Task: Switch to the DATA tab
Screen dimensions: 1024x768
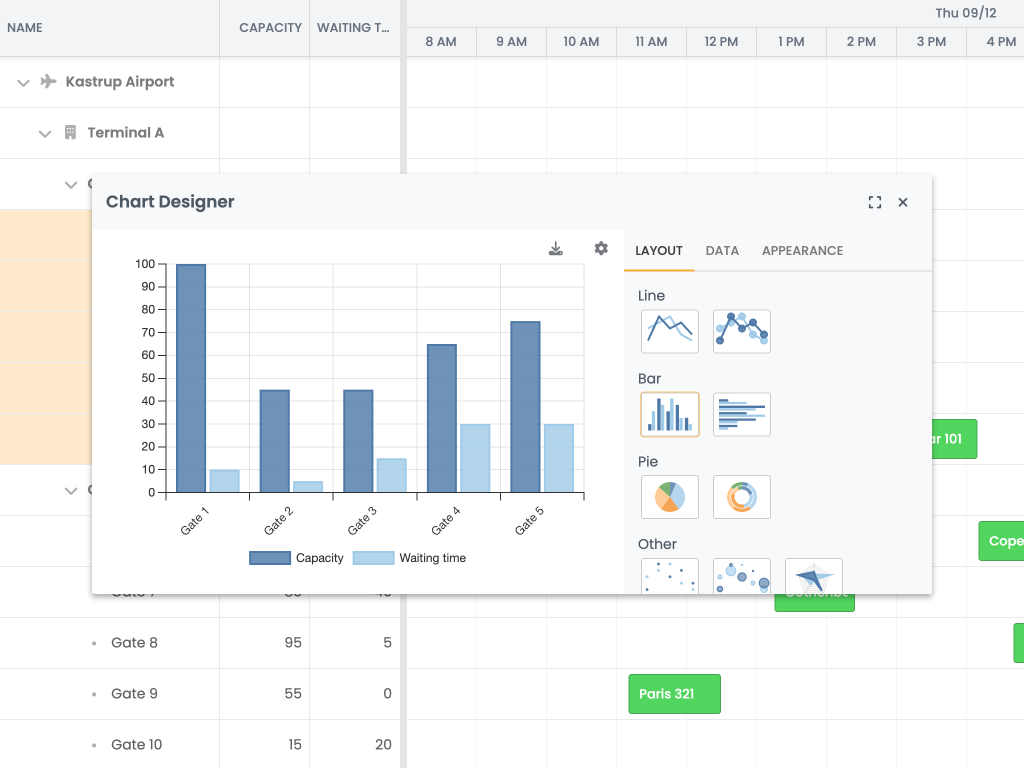Action: coord(722,251)
